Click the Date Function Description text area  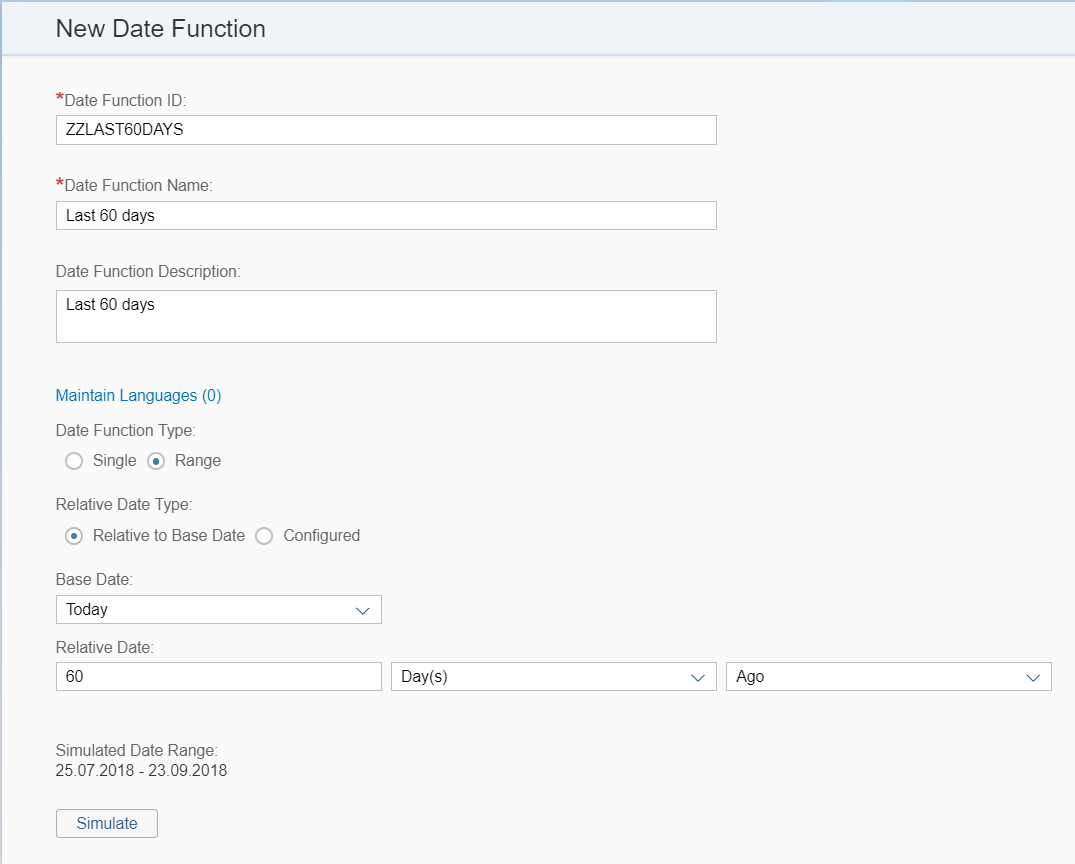click(x=386, y=315)
